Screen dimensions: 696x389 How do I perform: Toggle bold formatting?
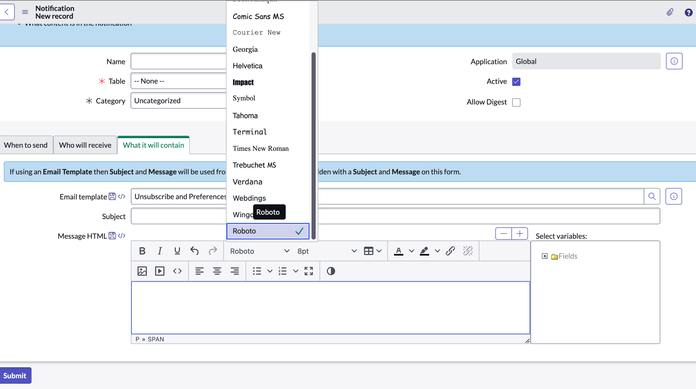click(x=142, y=251)
